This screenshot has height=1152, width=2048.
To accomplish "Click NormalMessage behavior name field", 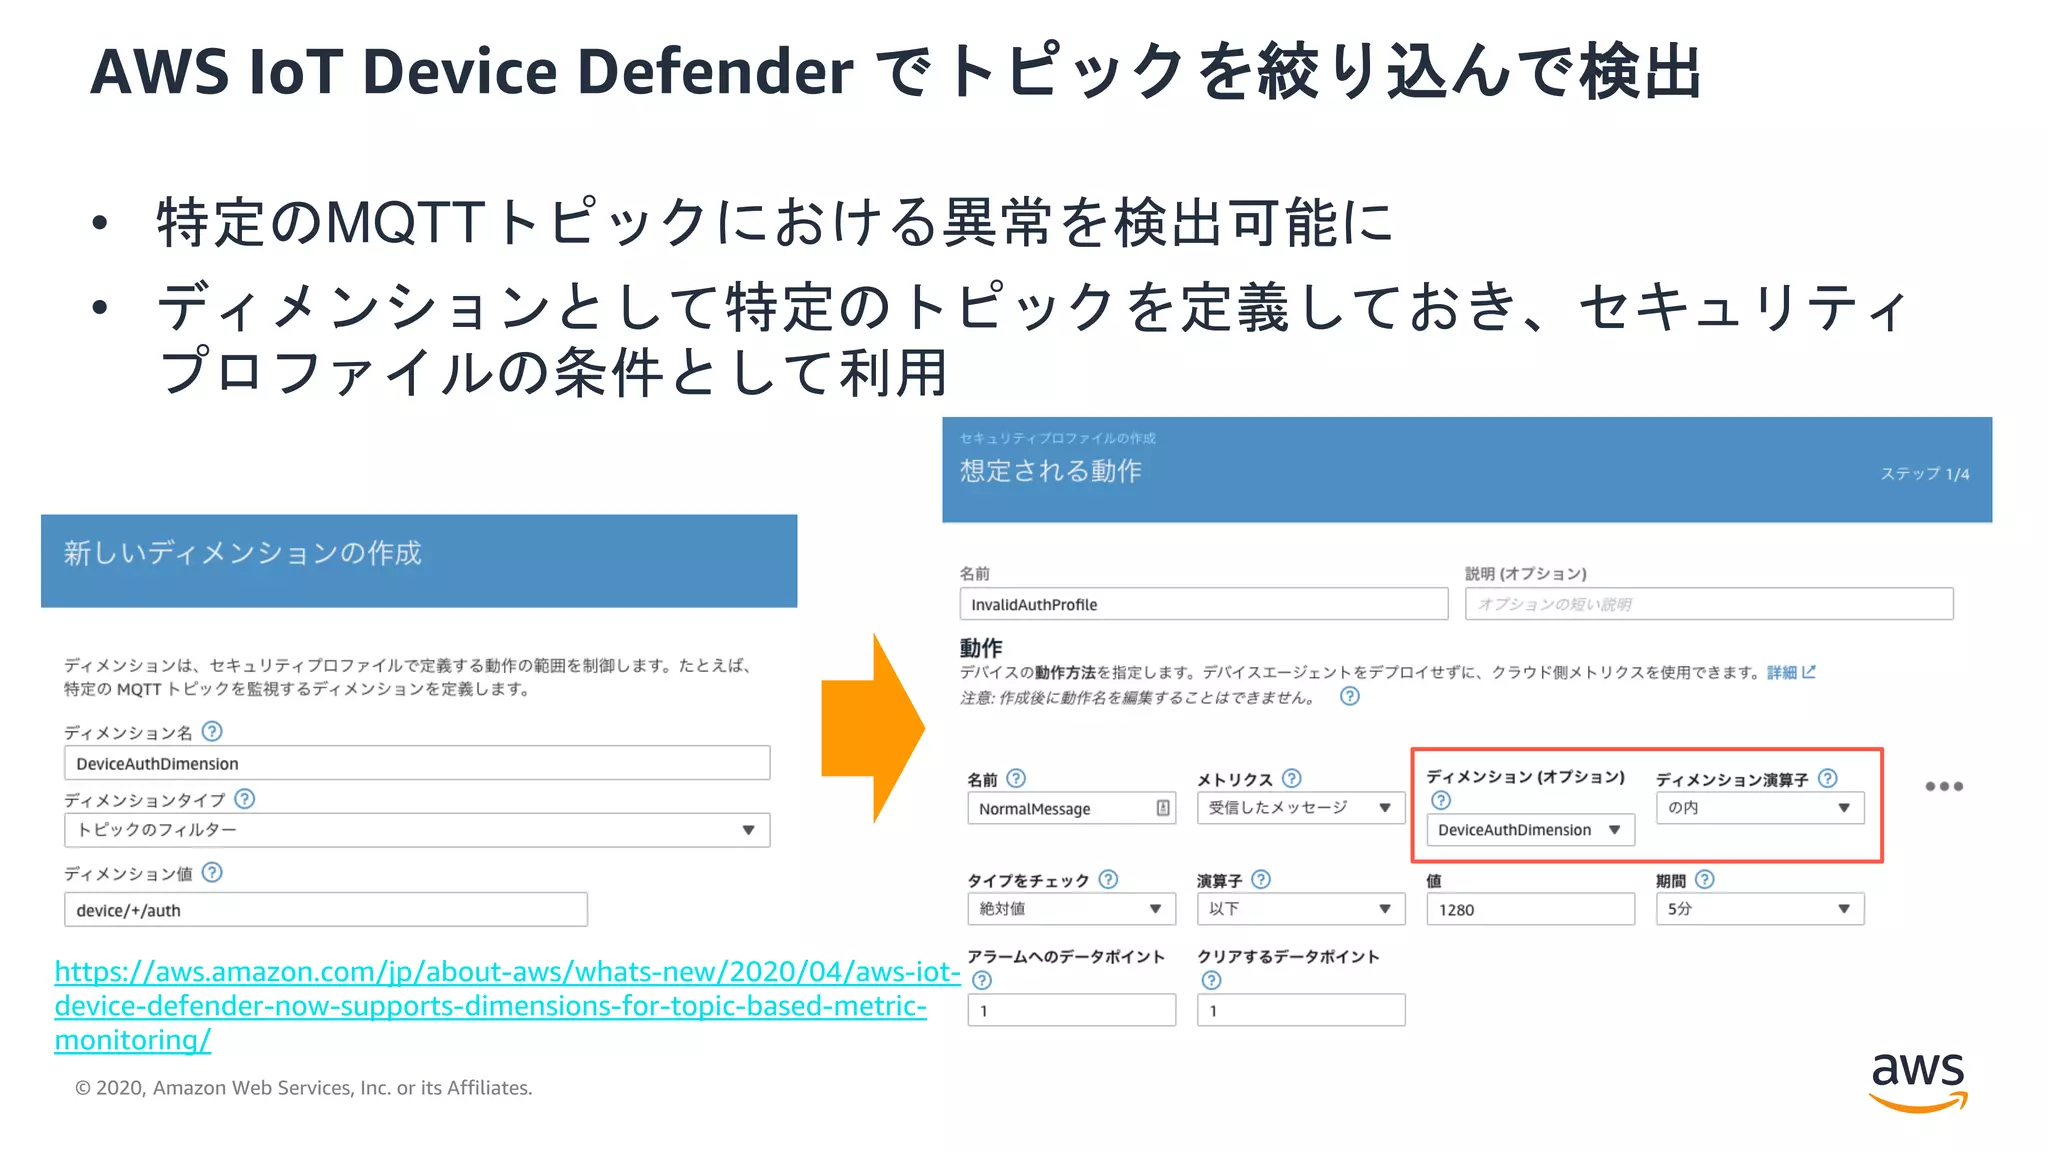I will point(1071,808).
